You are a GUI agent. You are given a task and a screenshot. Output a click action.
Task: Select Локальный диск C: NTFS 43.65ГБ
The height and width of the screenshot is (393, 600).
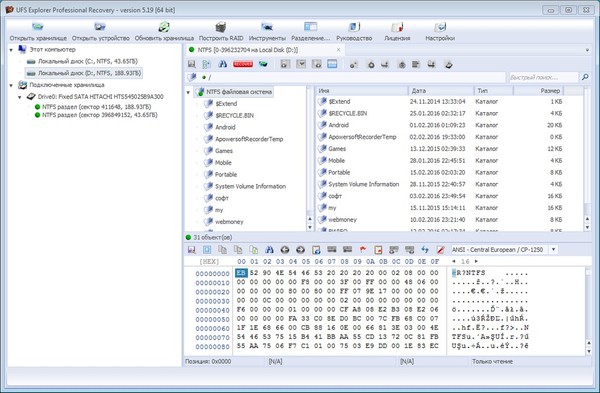pyautogui.click(x=88, y=61)
